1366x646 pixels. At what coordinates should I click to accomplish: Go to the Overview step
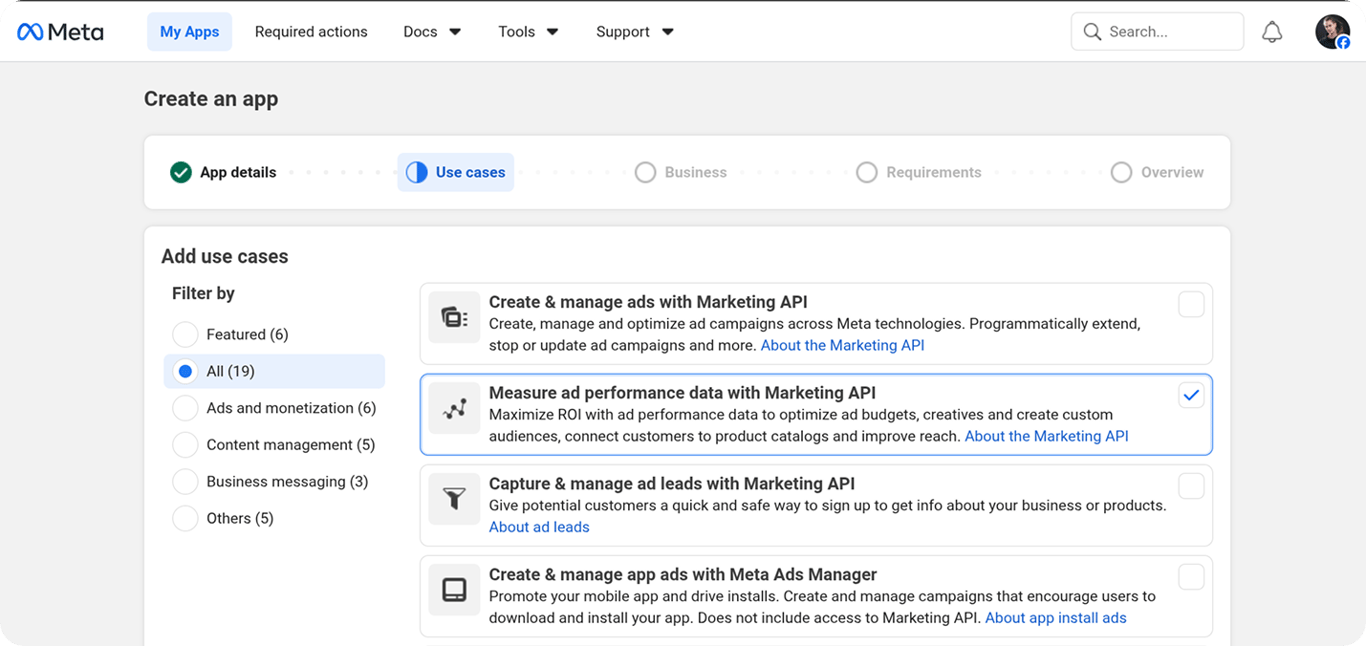tap(1157, 172)
